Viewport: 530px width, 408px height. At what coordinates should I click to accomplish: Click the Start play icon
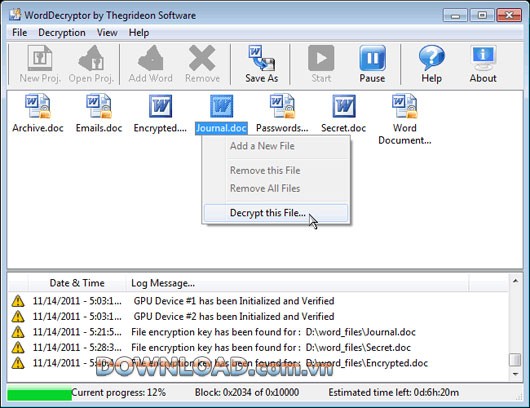coord(321,58)
